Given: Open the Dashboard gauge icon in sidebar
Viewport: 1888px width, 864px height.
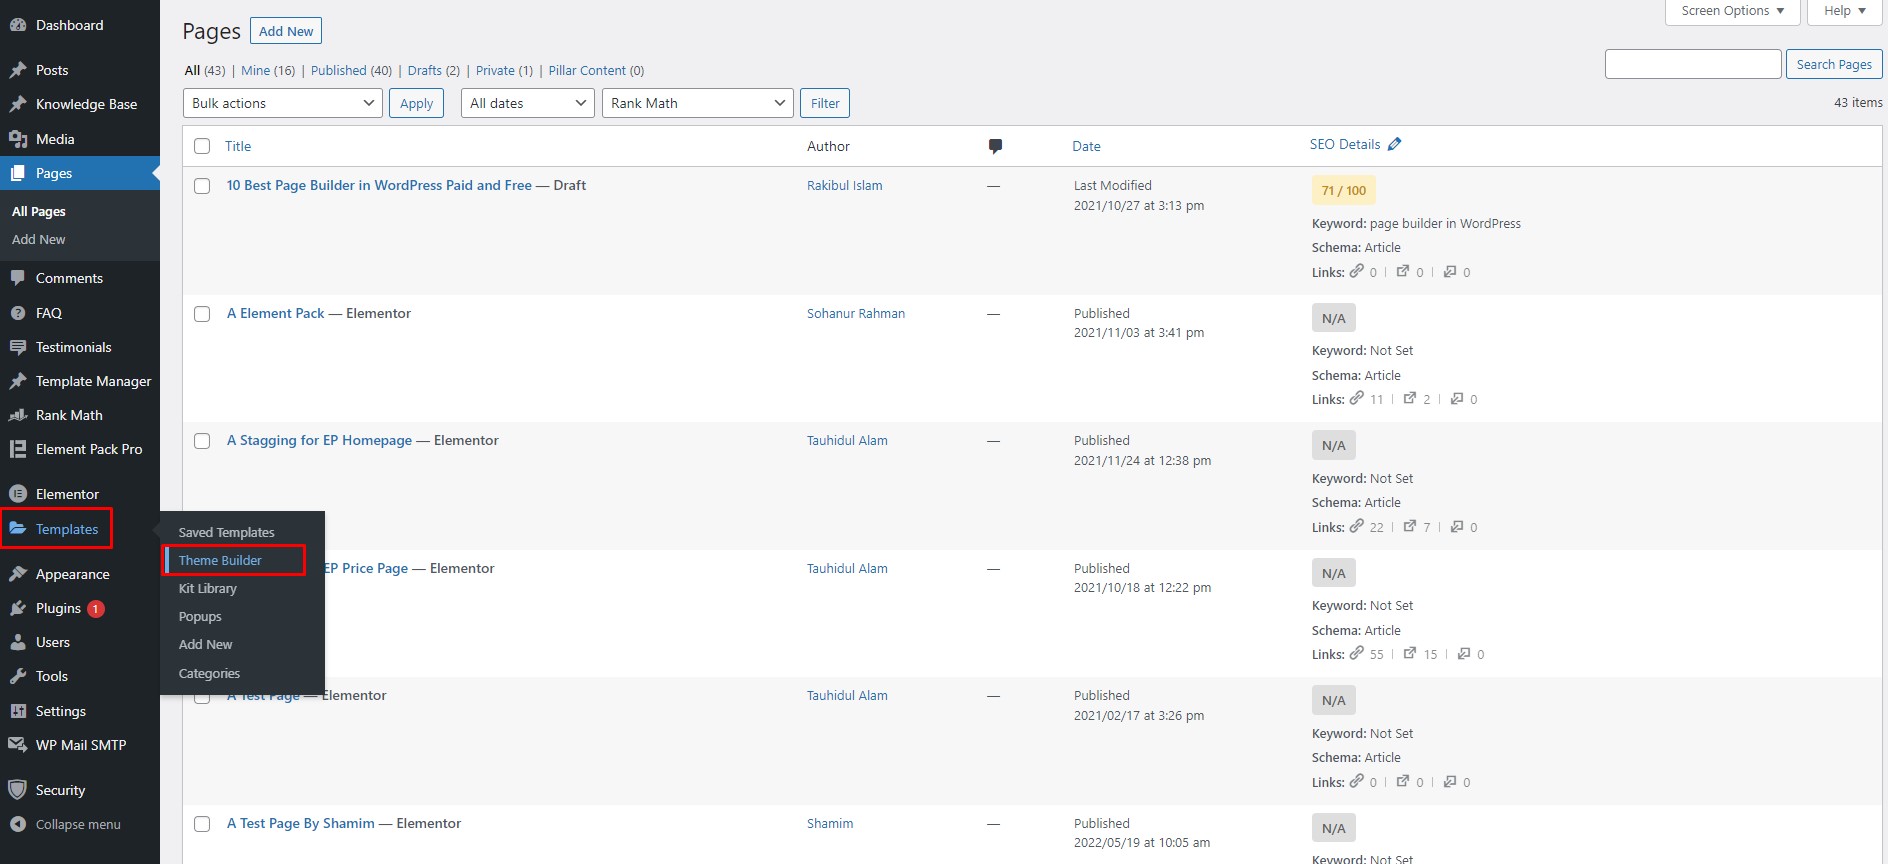Looking at the screenshot, I should [x=17, y=25].
